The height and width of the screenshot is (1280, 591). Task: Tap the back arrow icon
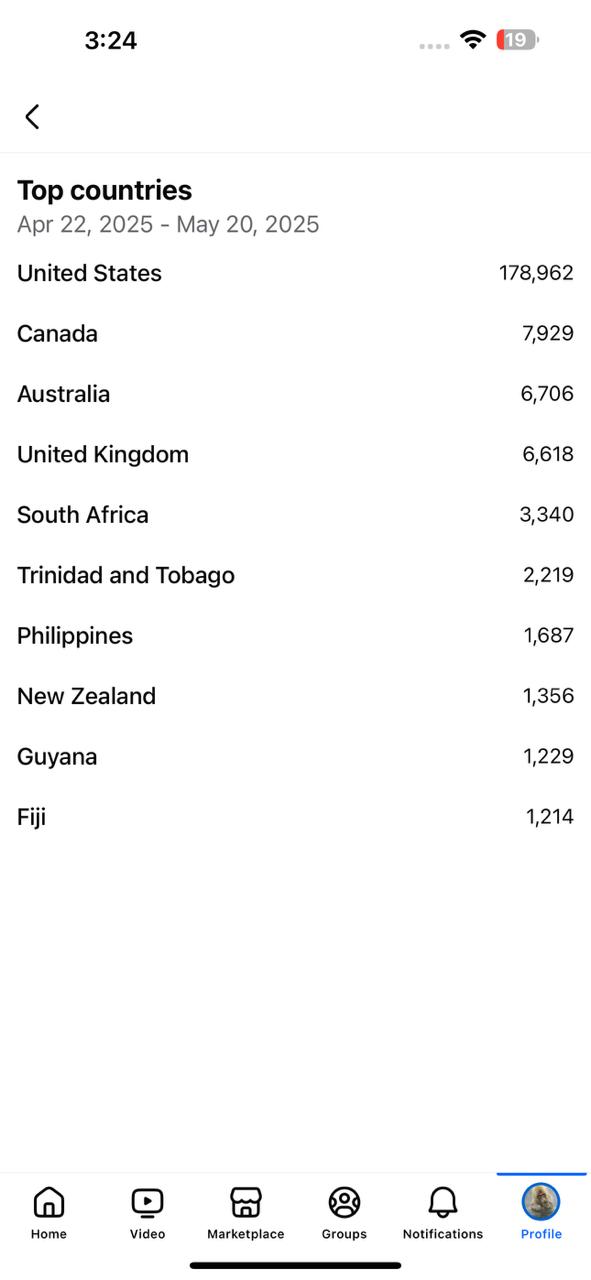tap(32, 117)
